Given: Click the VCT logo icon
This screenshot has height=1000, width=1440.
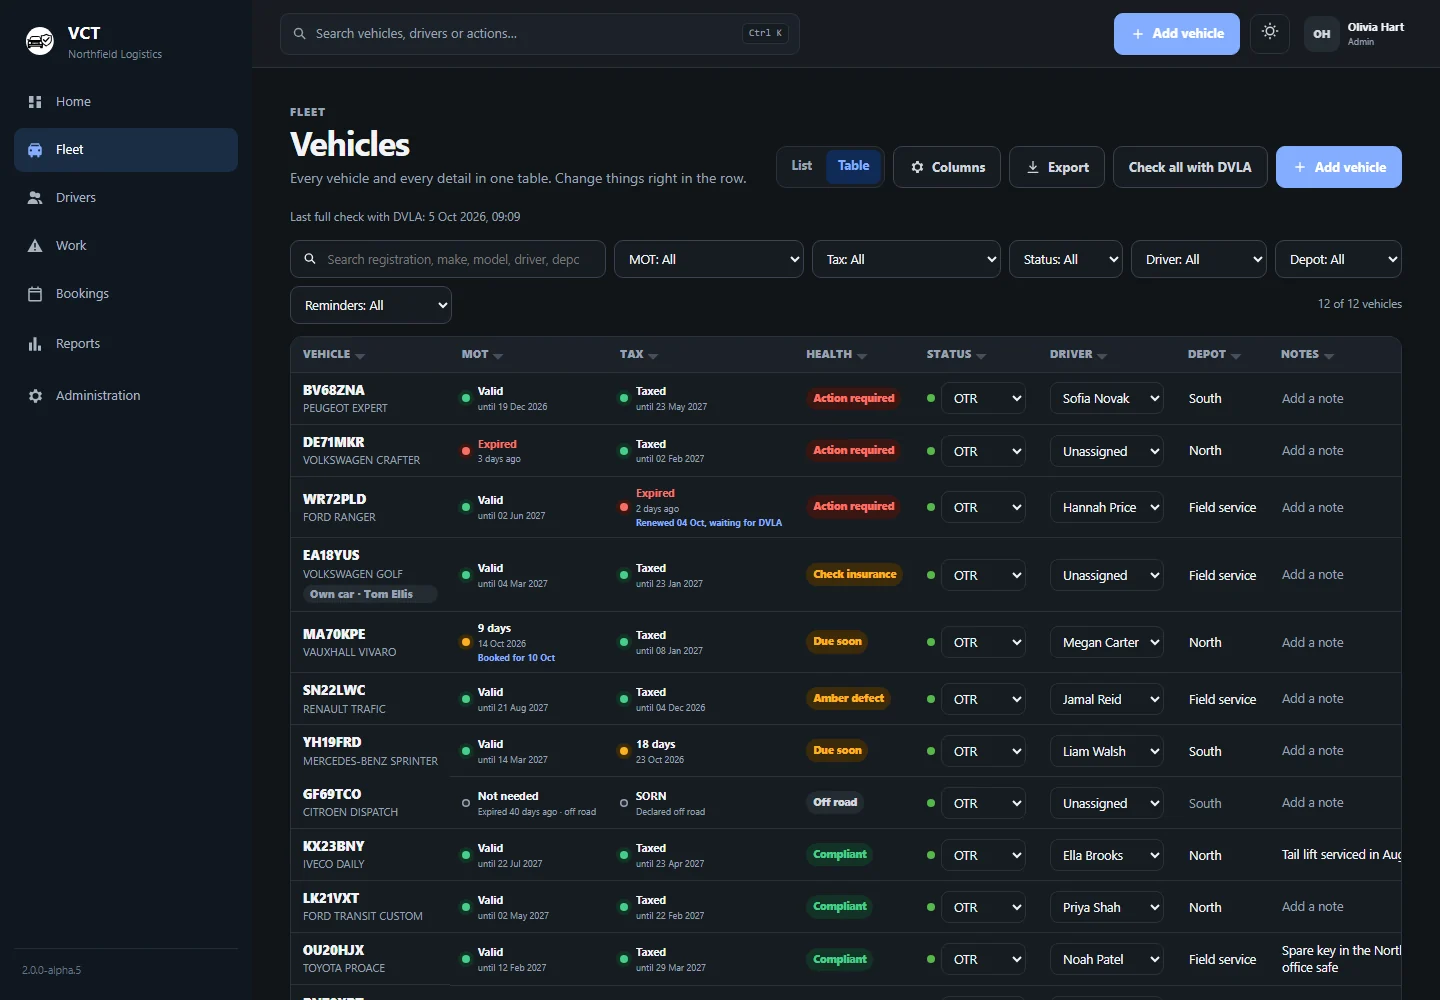Looking at the screenshot, I should (40, 41).
